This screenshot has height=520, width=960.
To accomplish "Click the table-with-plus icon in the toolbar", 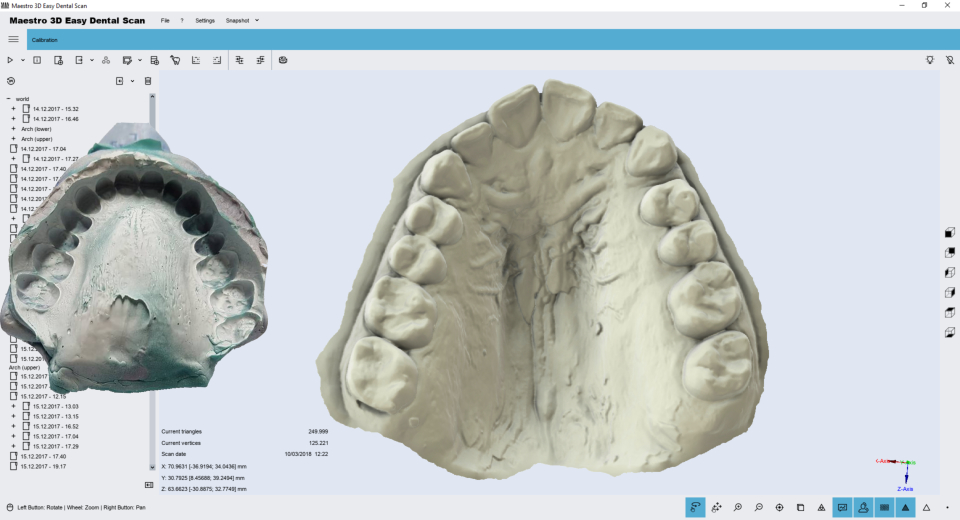I will [x=154, y=60].
